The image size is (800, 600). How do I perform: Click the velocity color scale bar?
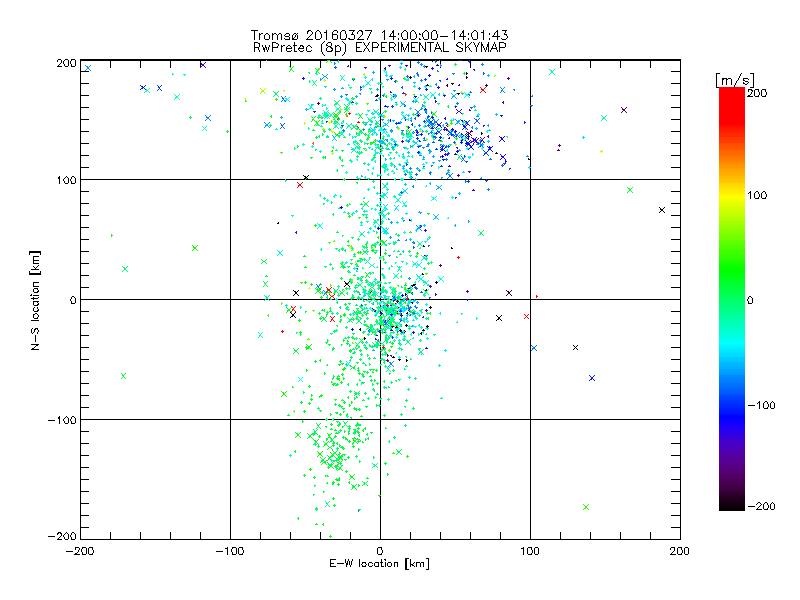tap(732, 298)
